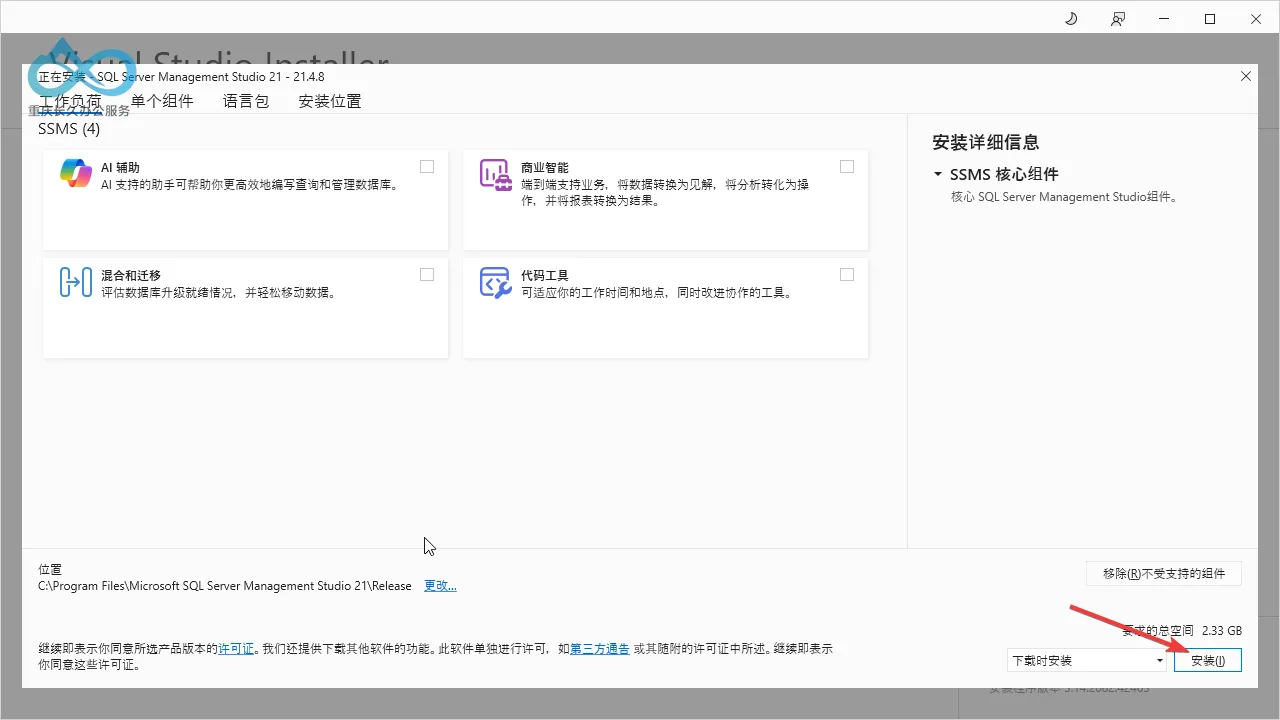The width and height of the screenshot is (1280, 720).
Task: Select the 混合和迁移 workload card description
Action: [x=218, y=293]
